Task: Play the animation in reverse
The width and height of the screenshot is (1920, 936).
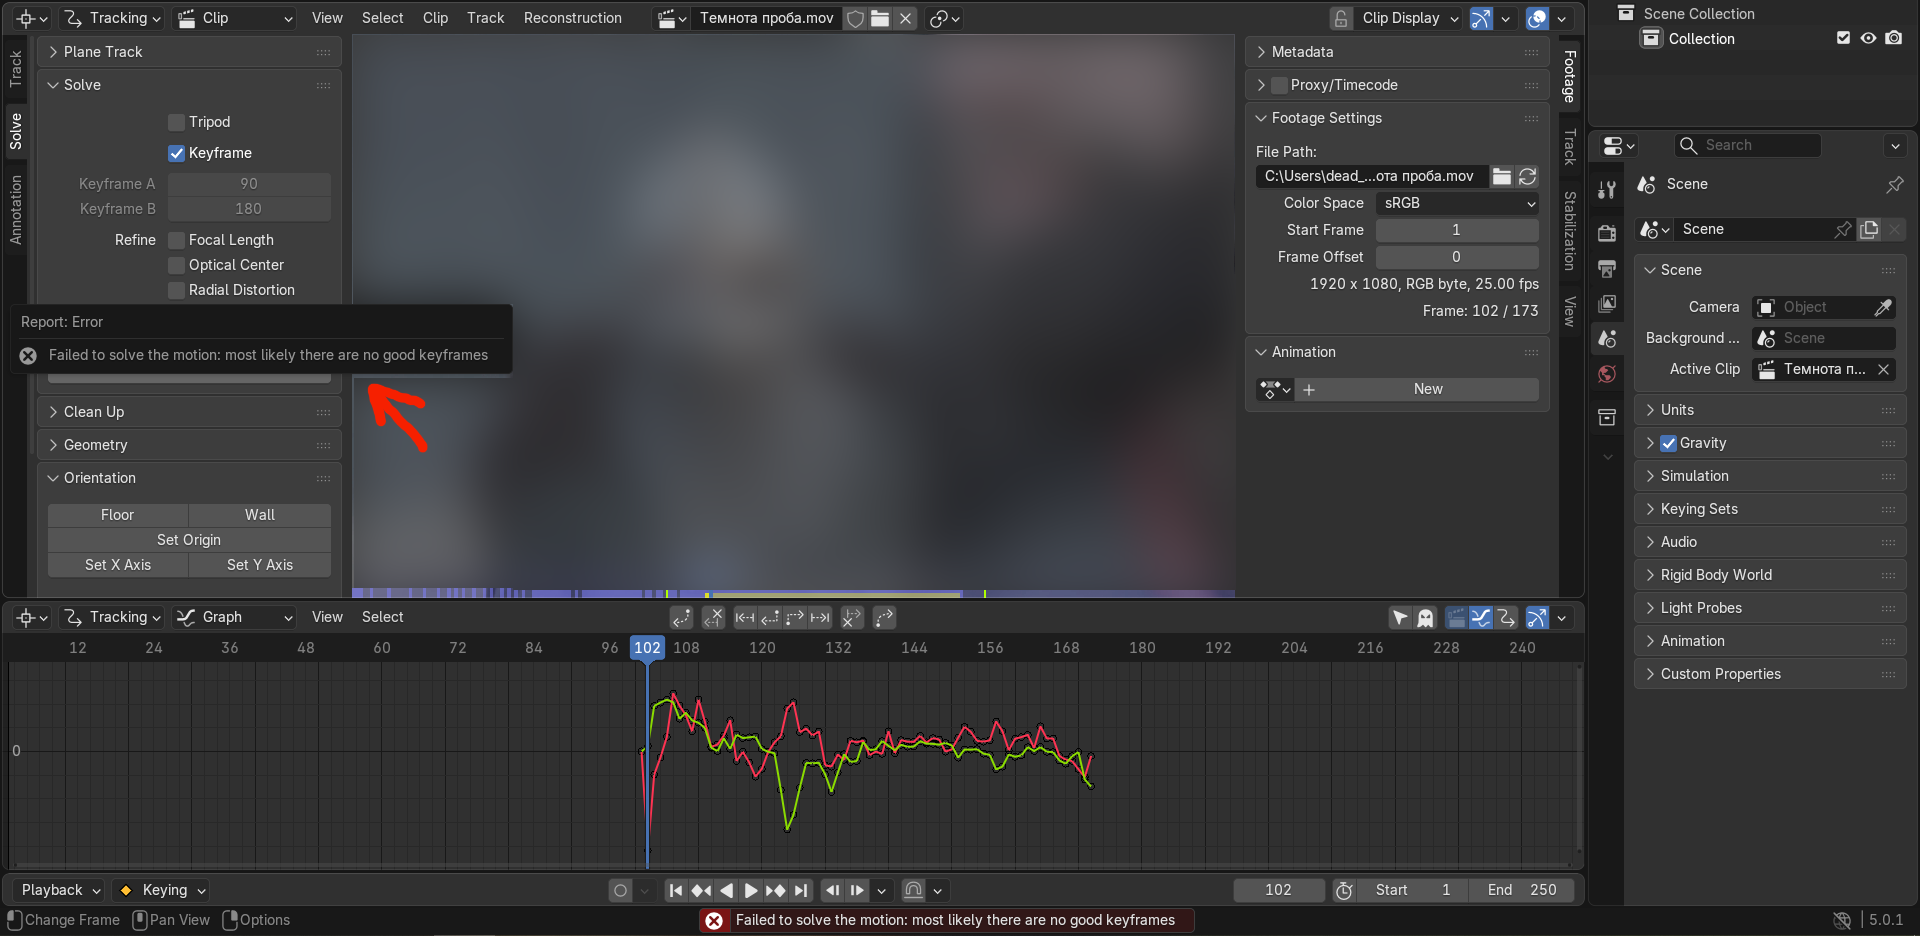Action: pos(726,890)
